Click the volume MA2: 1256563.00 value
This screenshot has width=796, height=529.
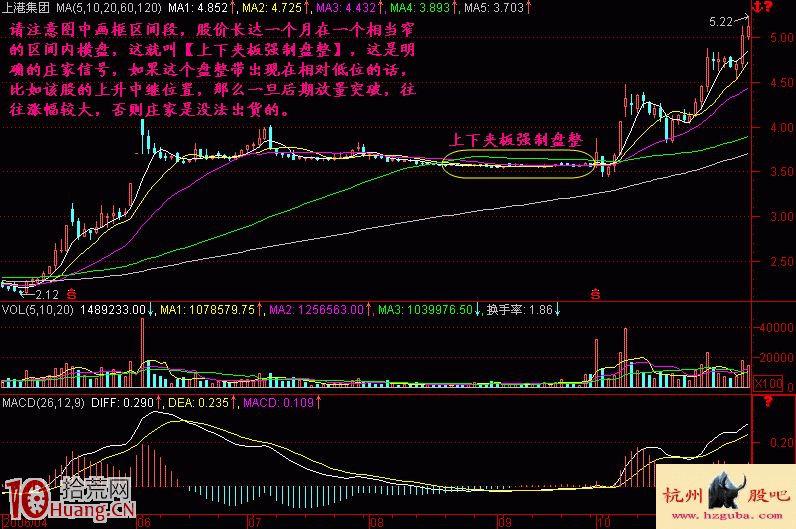(316, 310)
